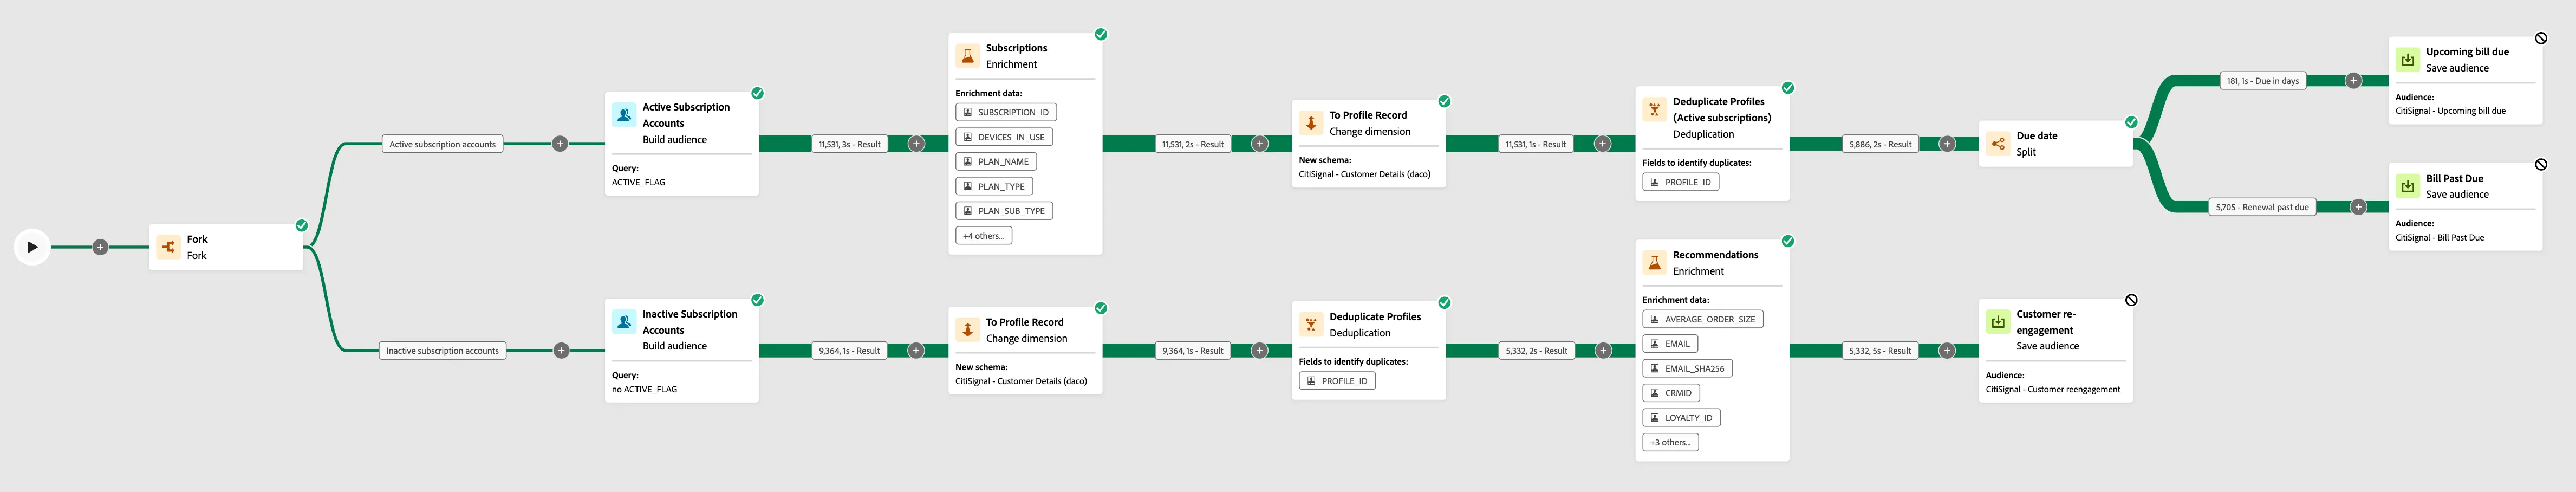Select the Inactive subscription accounts transition label

(x=442, y=351)
